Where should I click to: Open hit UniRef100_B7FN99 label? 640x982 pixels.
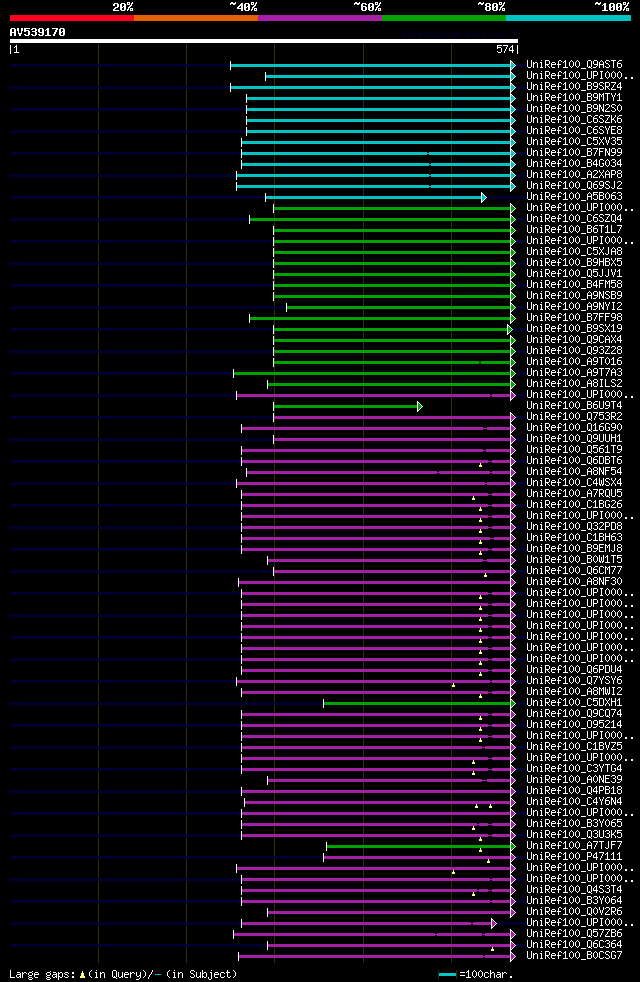(x=574, y=153)
